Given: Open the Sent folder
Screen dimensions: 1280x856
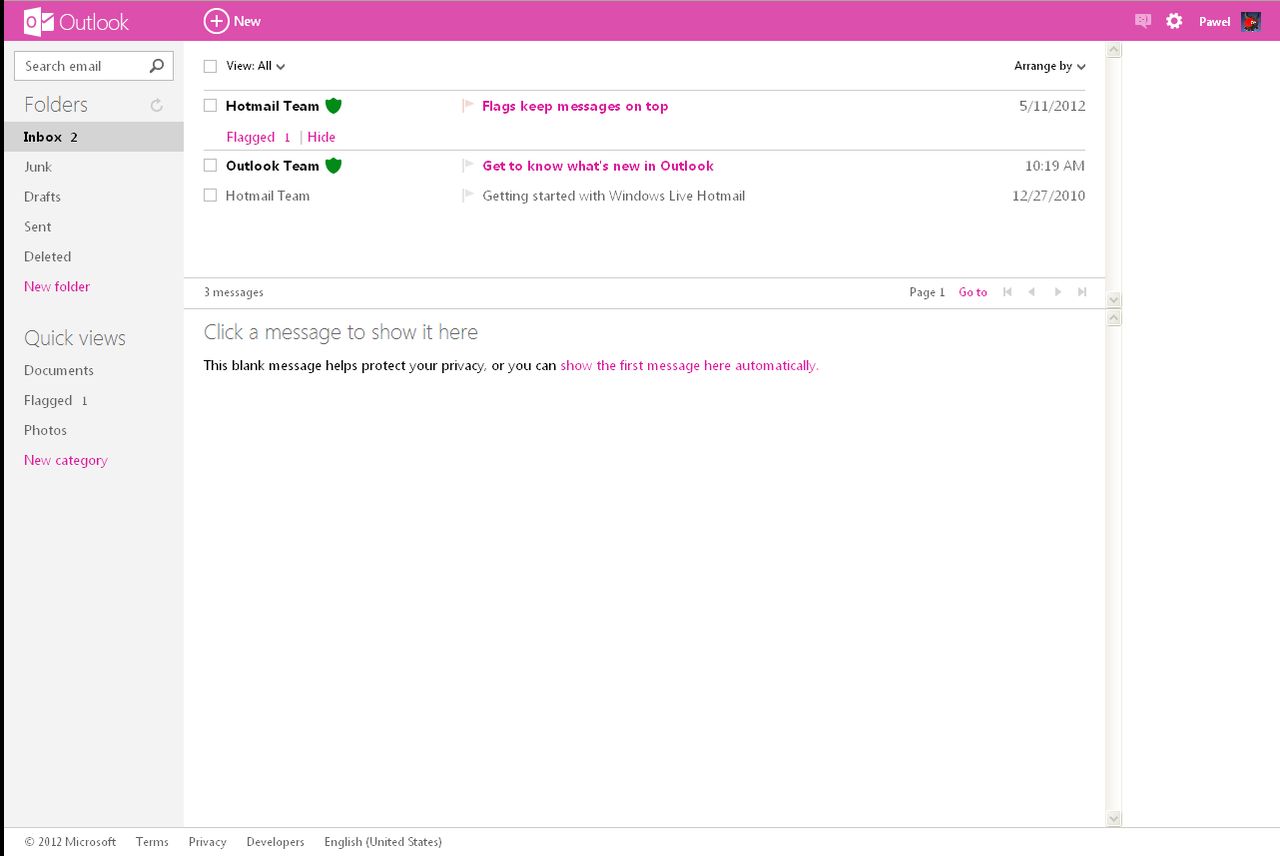Looking at the screenshot, I should [x=38, y=227].
